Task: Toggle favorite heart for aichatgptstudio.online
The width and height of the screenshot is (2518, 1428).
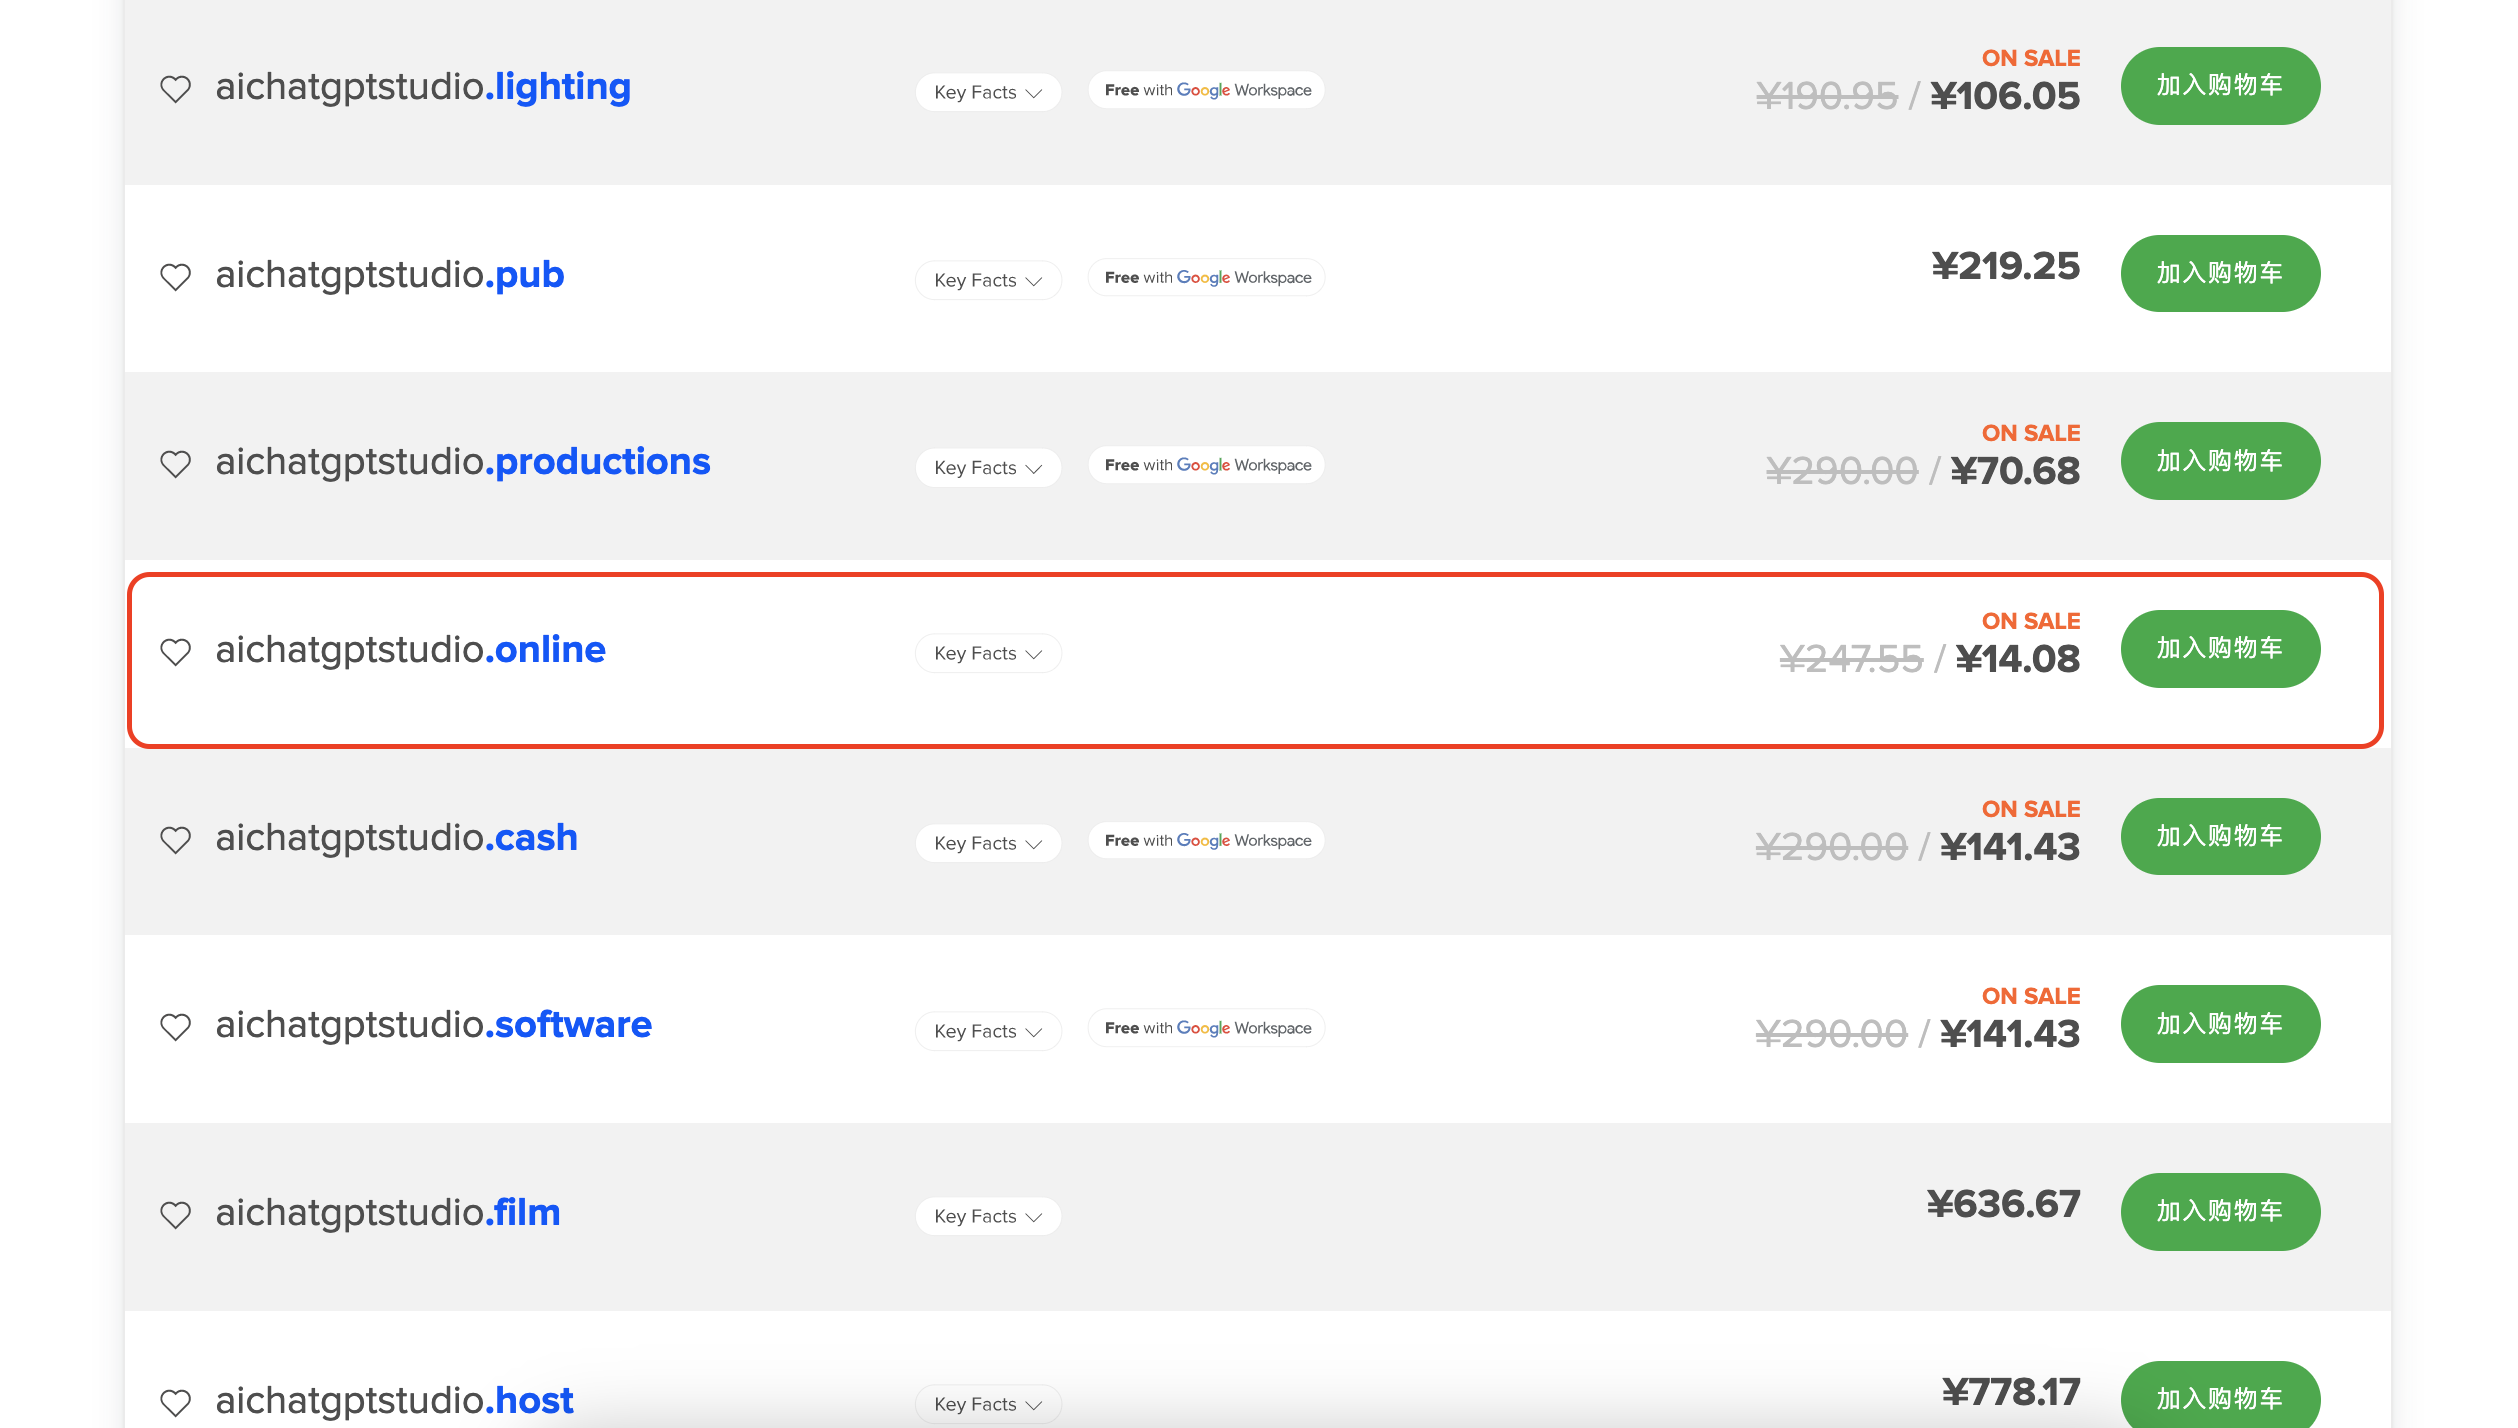Action: 176,652
